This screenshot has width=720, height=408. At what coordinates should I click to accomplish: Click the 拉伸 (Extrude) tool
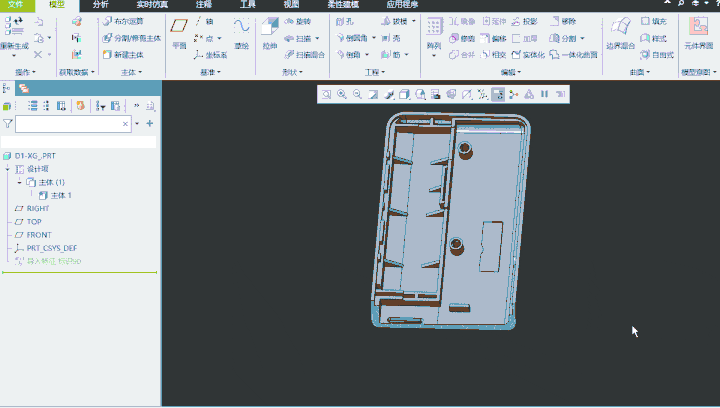point(270,33)
